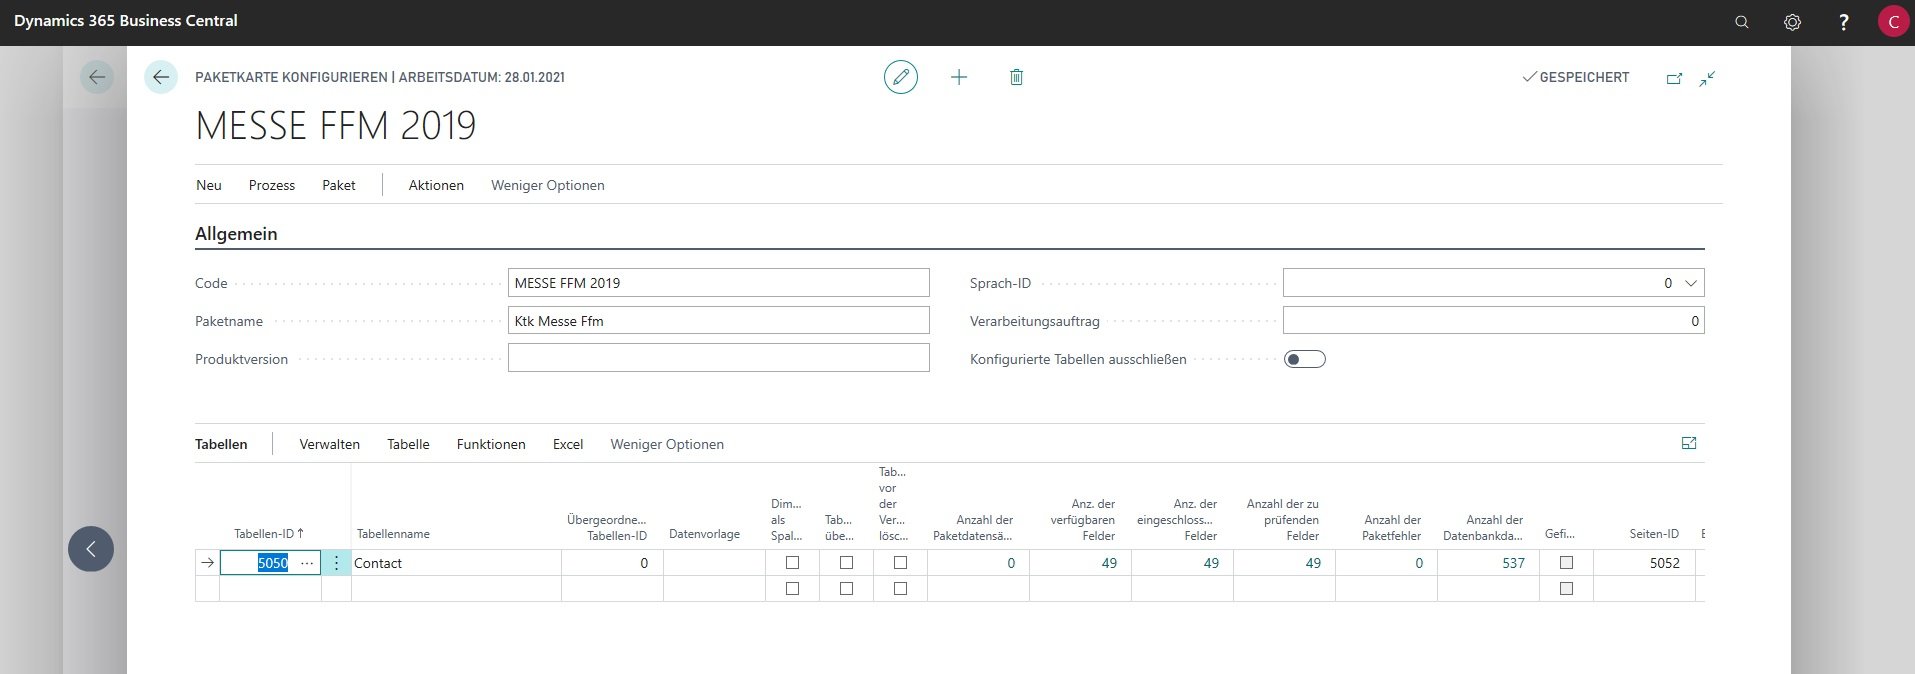Click the empty Produktversion field
The height and width of the screenshot is (674, 1915).
(718, 358)
